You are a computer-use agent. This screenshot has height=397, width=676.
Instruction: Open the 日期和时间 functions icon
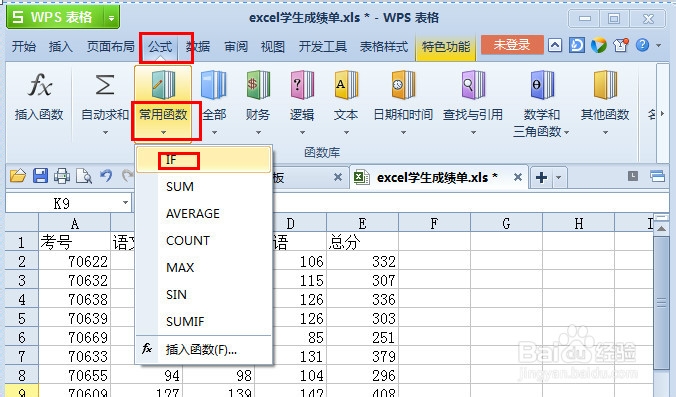pos(403,85)
